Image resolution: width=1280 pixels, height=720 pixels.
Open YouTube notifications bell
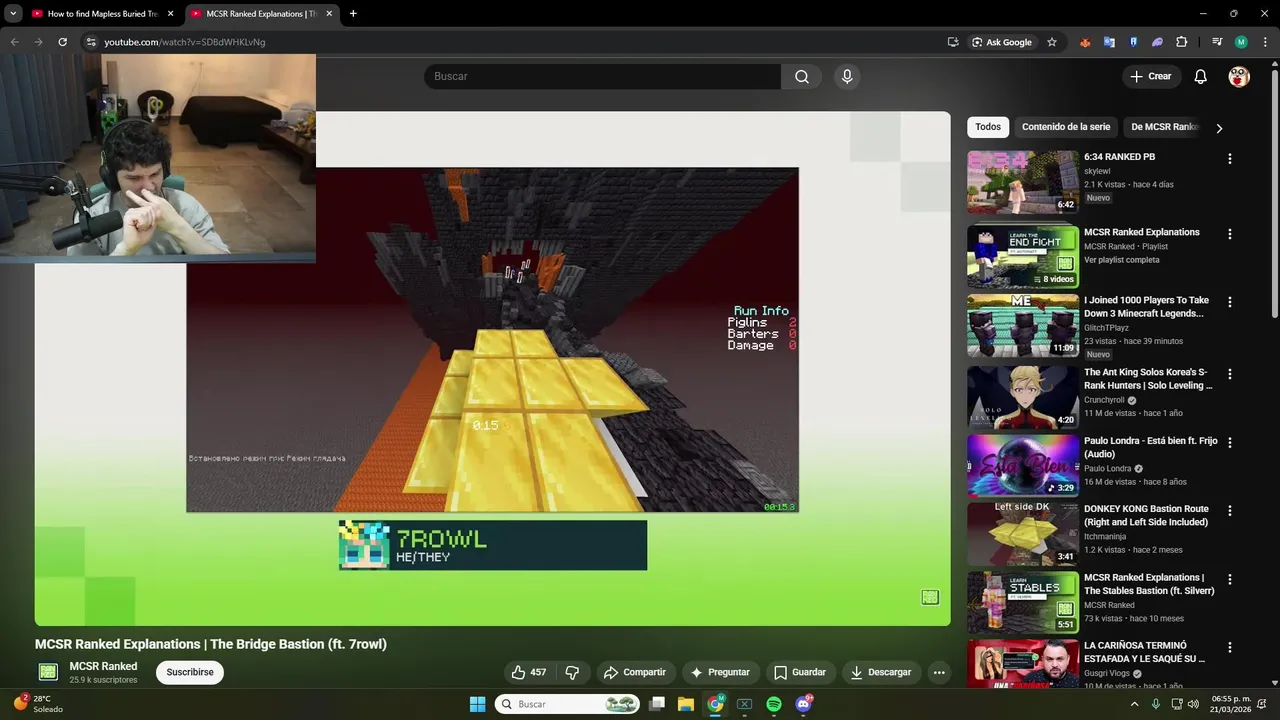[1201, 77]
